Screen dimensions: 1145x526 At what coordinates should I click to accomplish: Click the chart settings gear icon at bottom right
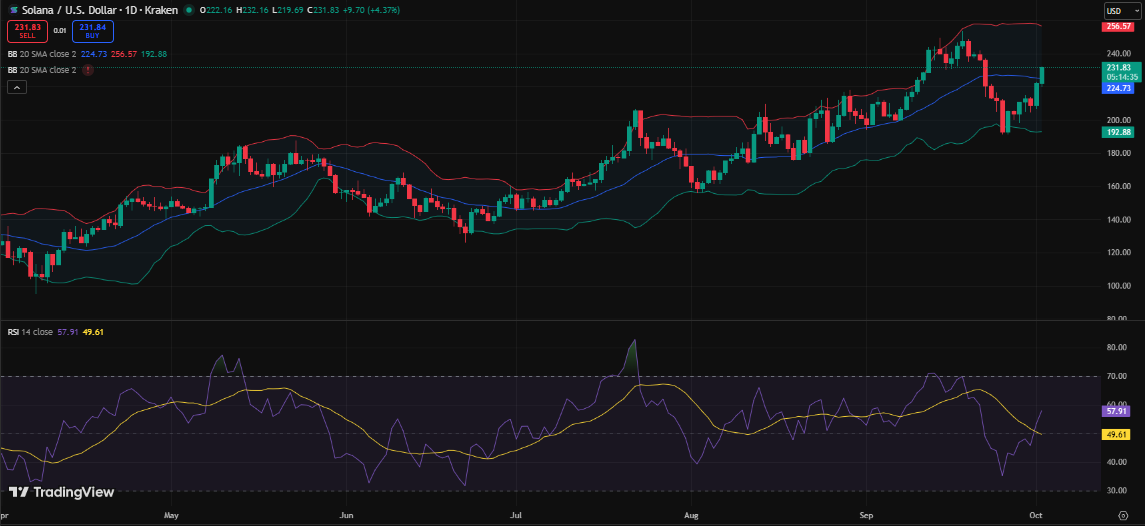[1123, 517]
